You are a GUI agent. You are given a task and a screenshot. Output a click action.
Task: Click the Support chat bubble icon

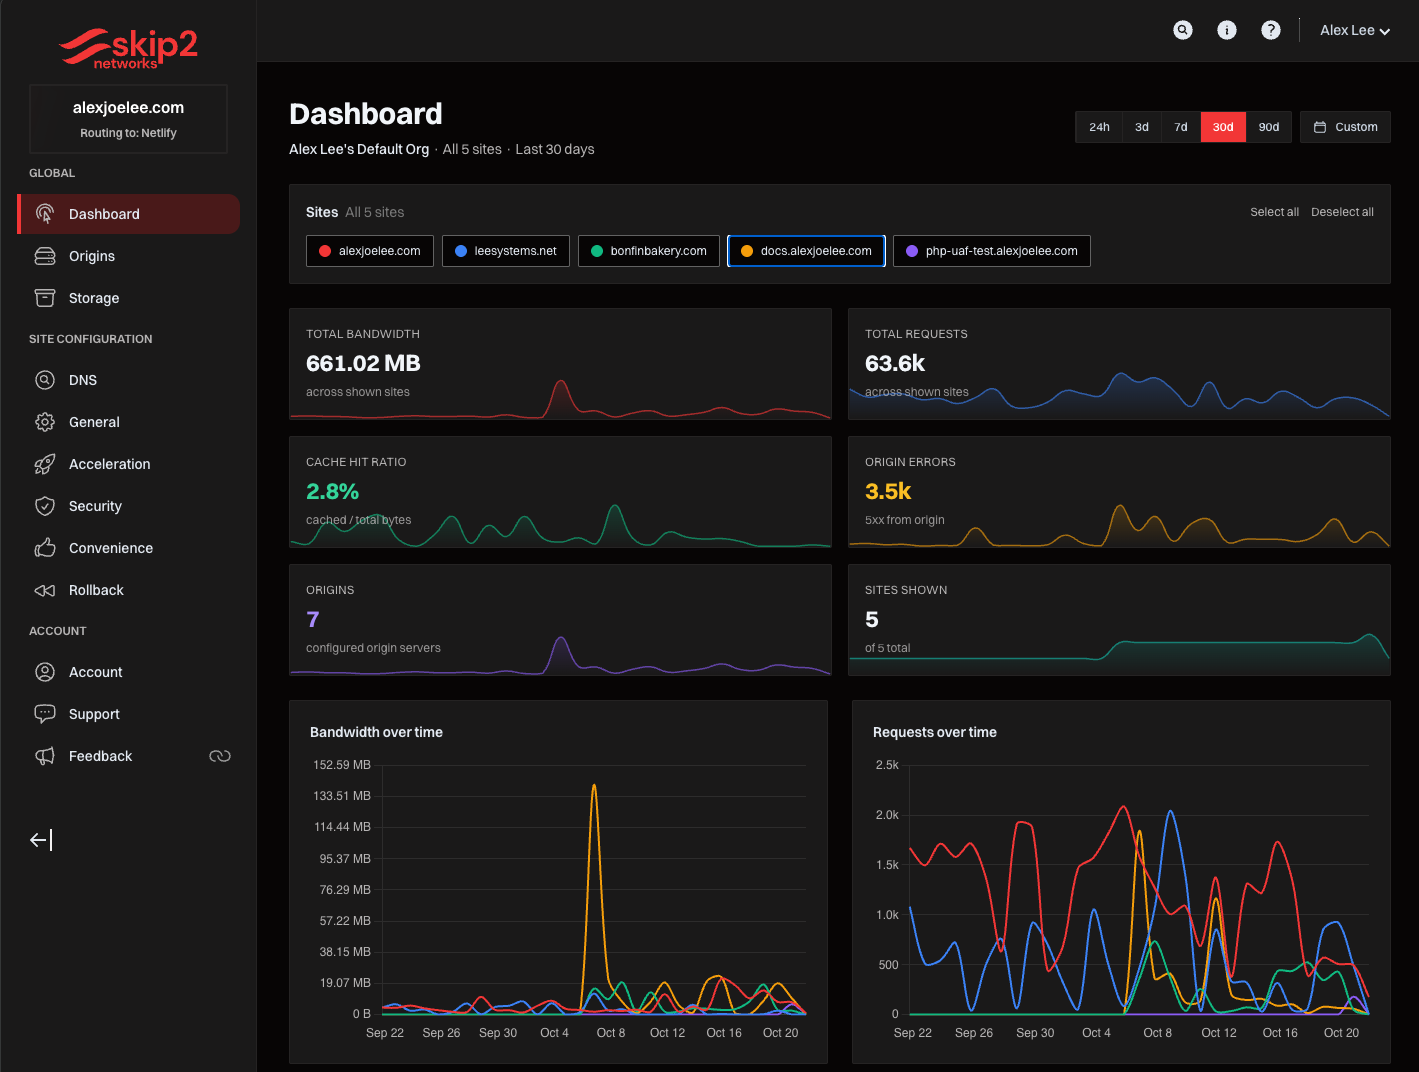pos(45,714)
